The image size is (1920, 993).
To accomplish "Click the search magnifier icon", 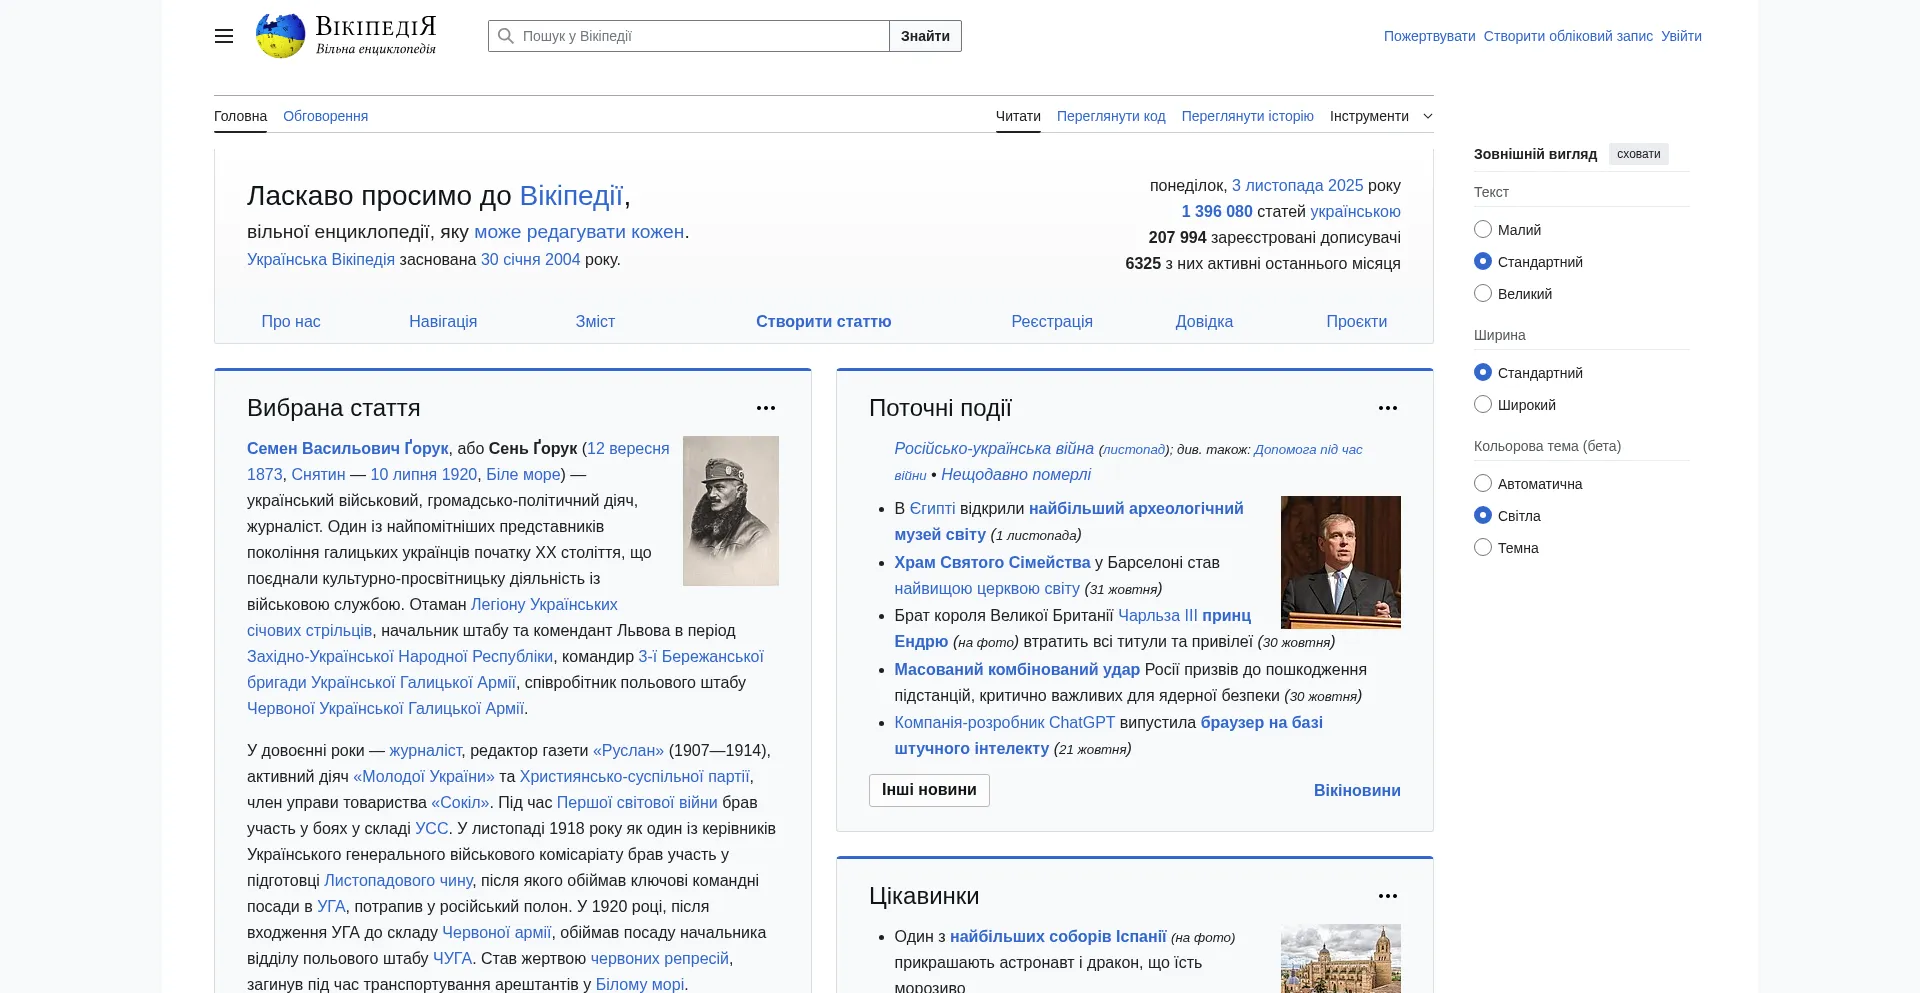I will (x=506, y=36).
